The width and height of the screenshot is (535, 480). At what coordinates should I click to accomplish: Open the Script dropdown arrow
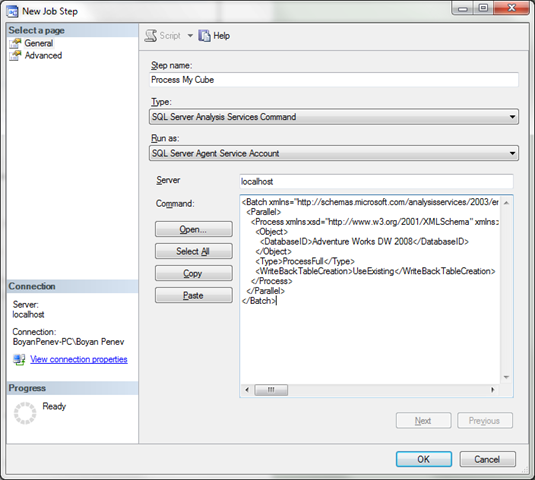pyautogui.click(x=190, y=35)
